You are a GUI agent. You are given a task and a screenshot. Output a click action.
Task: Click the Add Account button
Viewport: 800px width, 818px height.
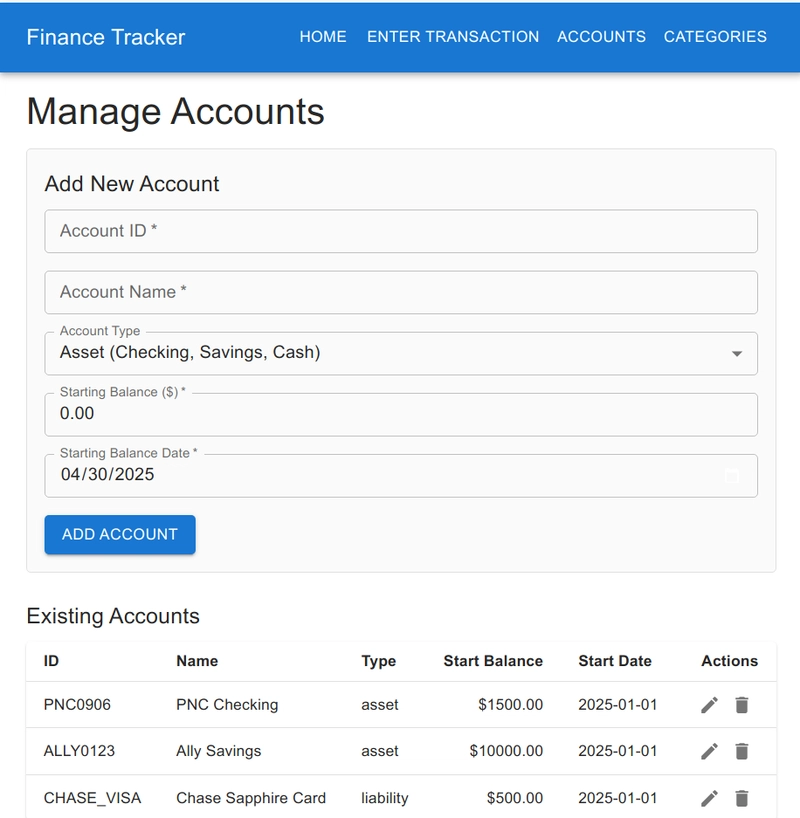[120, 535]
